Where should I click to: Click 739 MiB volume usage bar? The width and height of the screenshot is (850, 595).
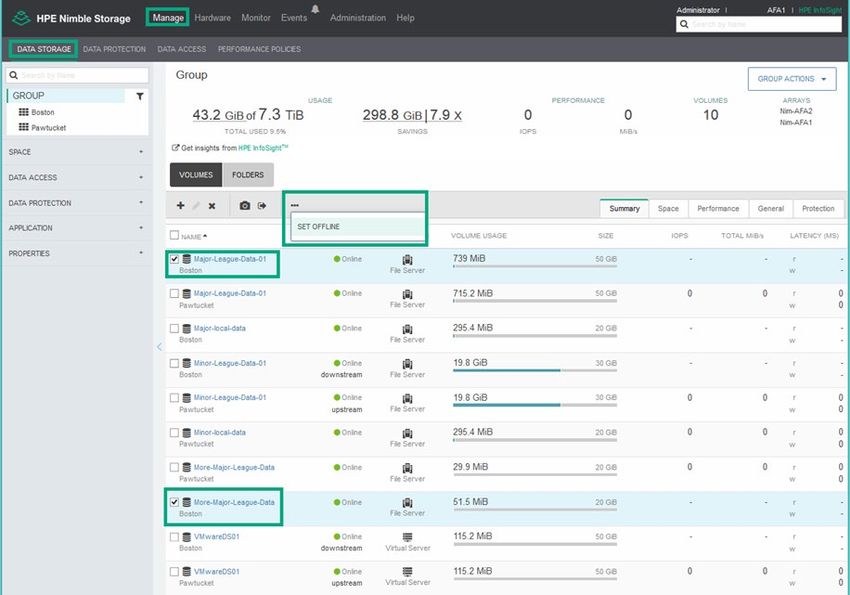[x=535, y=266]
